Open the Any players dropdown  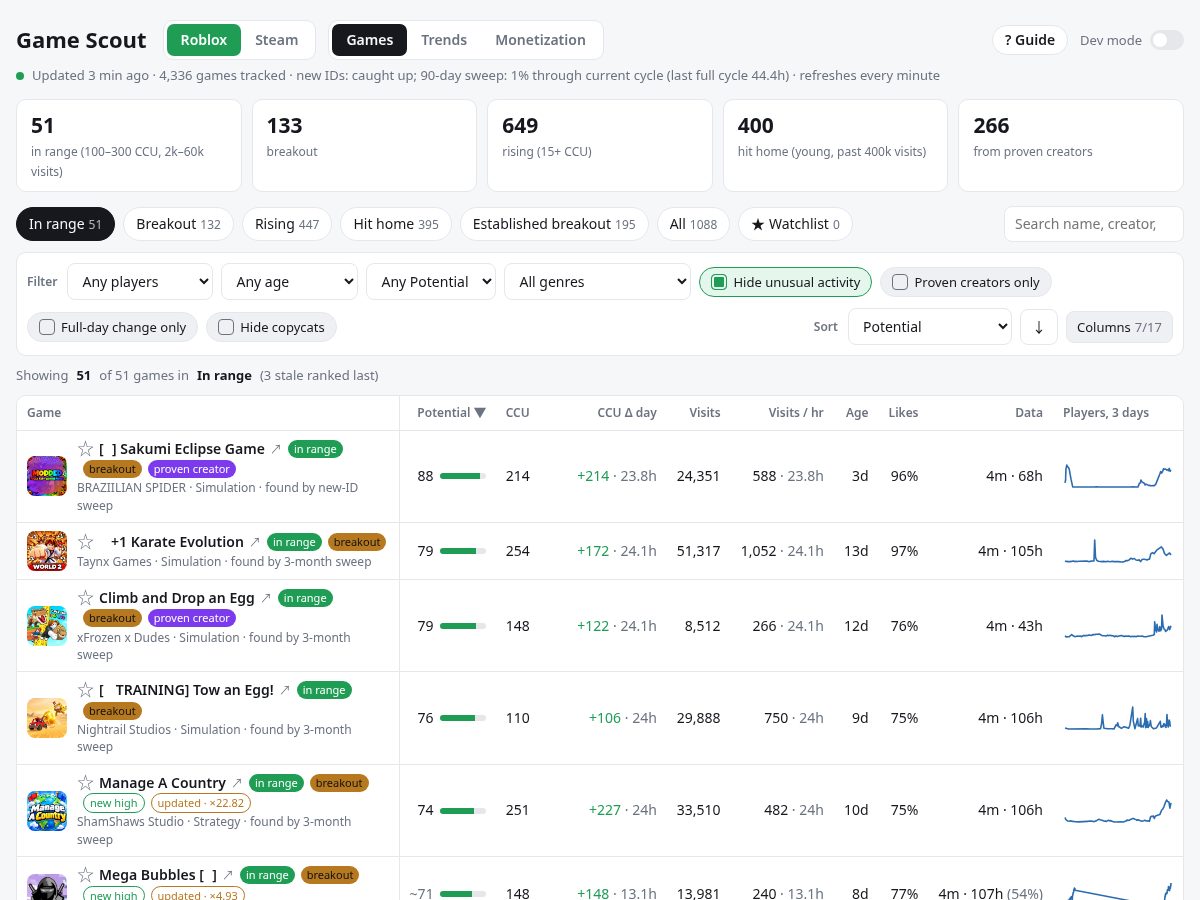pos(140,282)
